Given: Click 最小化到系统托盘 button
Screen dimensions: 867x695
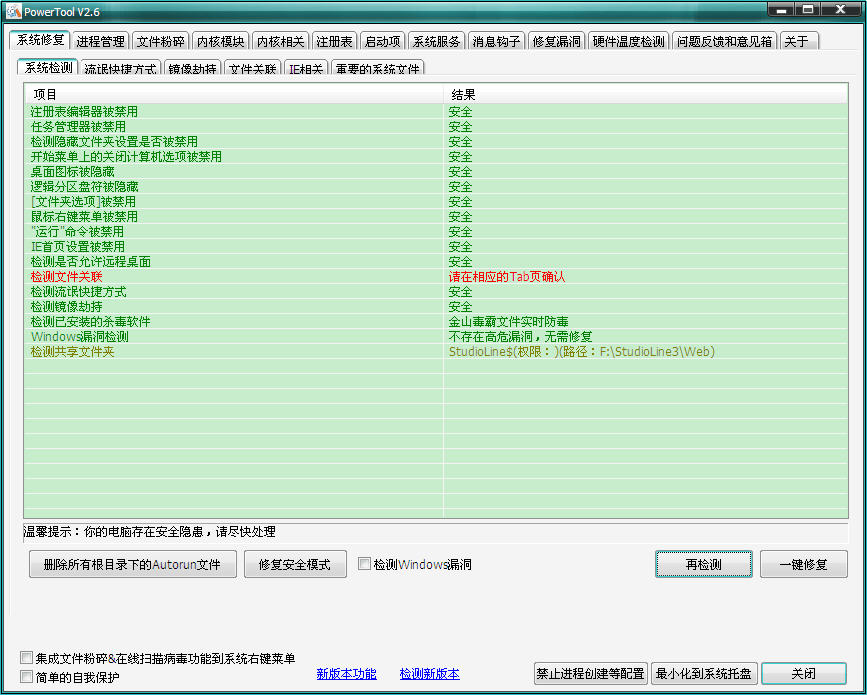Looking at the screenshot, I should (x=704, y=673).
